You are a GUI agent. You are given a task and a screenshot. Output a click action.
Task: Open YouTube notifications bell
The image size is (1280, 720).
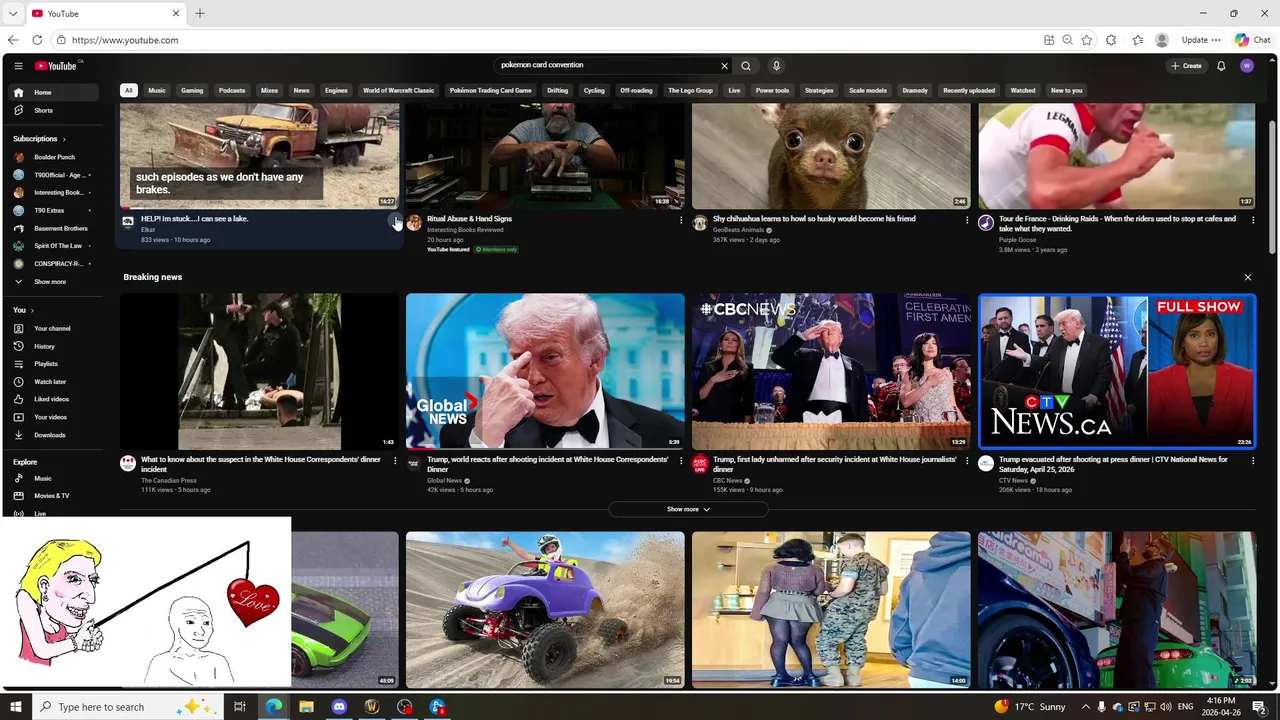click(x=1221, y=66)
